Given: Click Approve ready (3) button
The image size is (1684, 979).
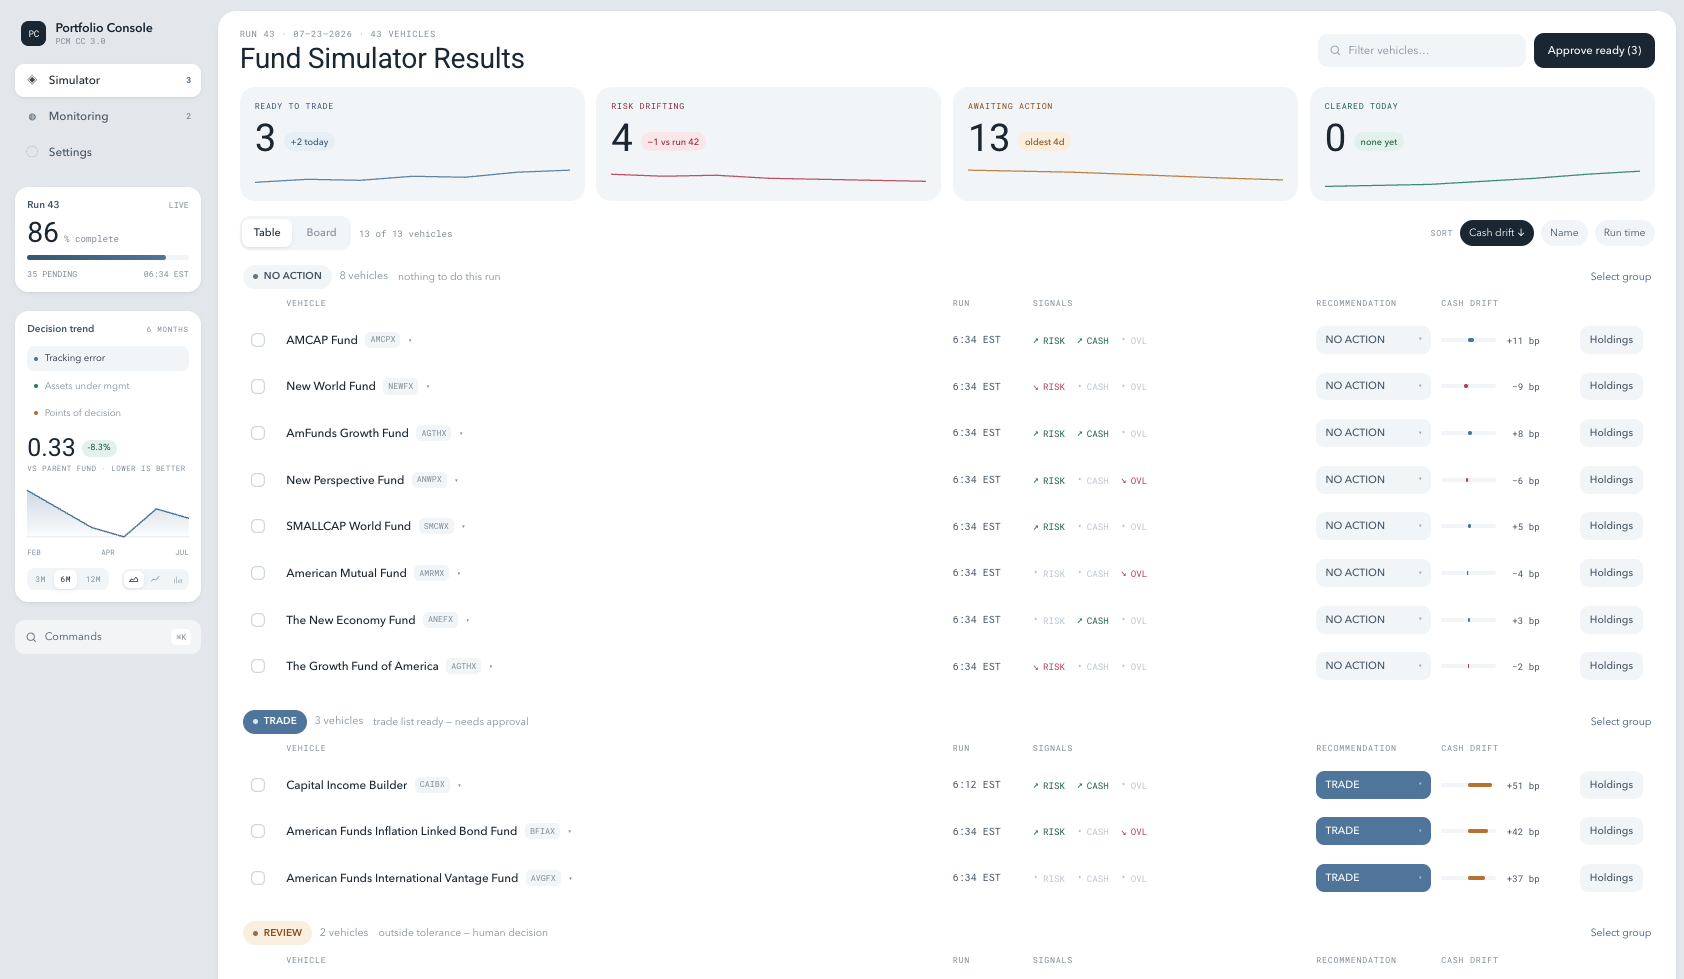Looking at the screenshot, I should [1594, 50].
